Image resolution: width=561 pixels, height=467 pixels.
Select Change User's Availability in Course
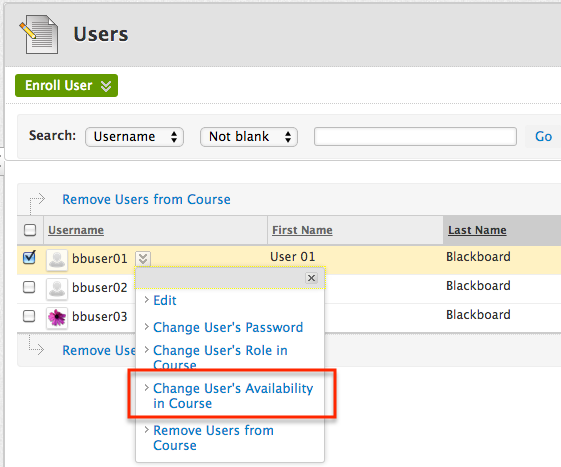[233, 395]
